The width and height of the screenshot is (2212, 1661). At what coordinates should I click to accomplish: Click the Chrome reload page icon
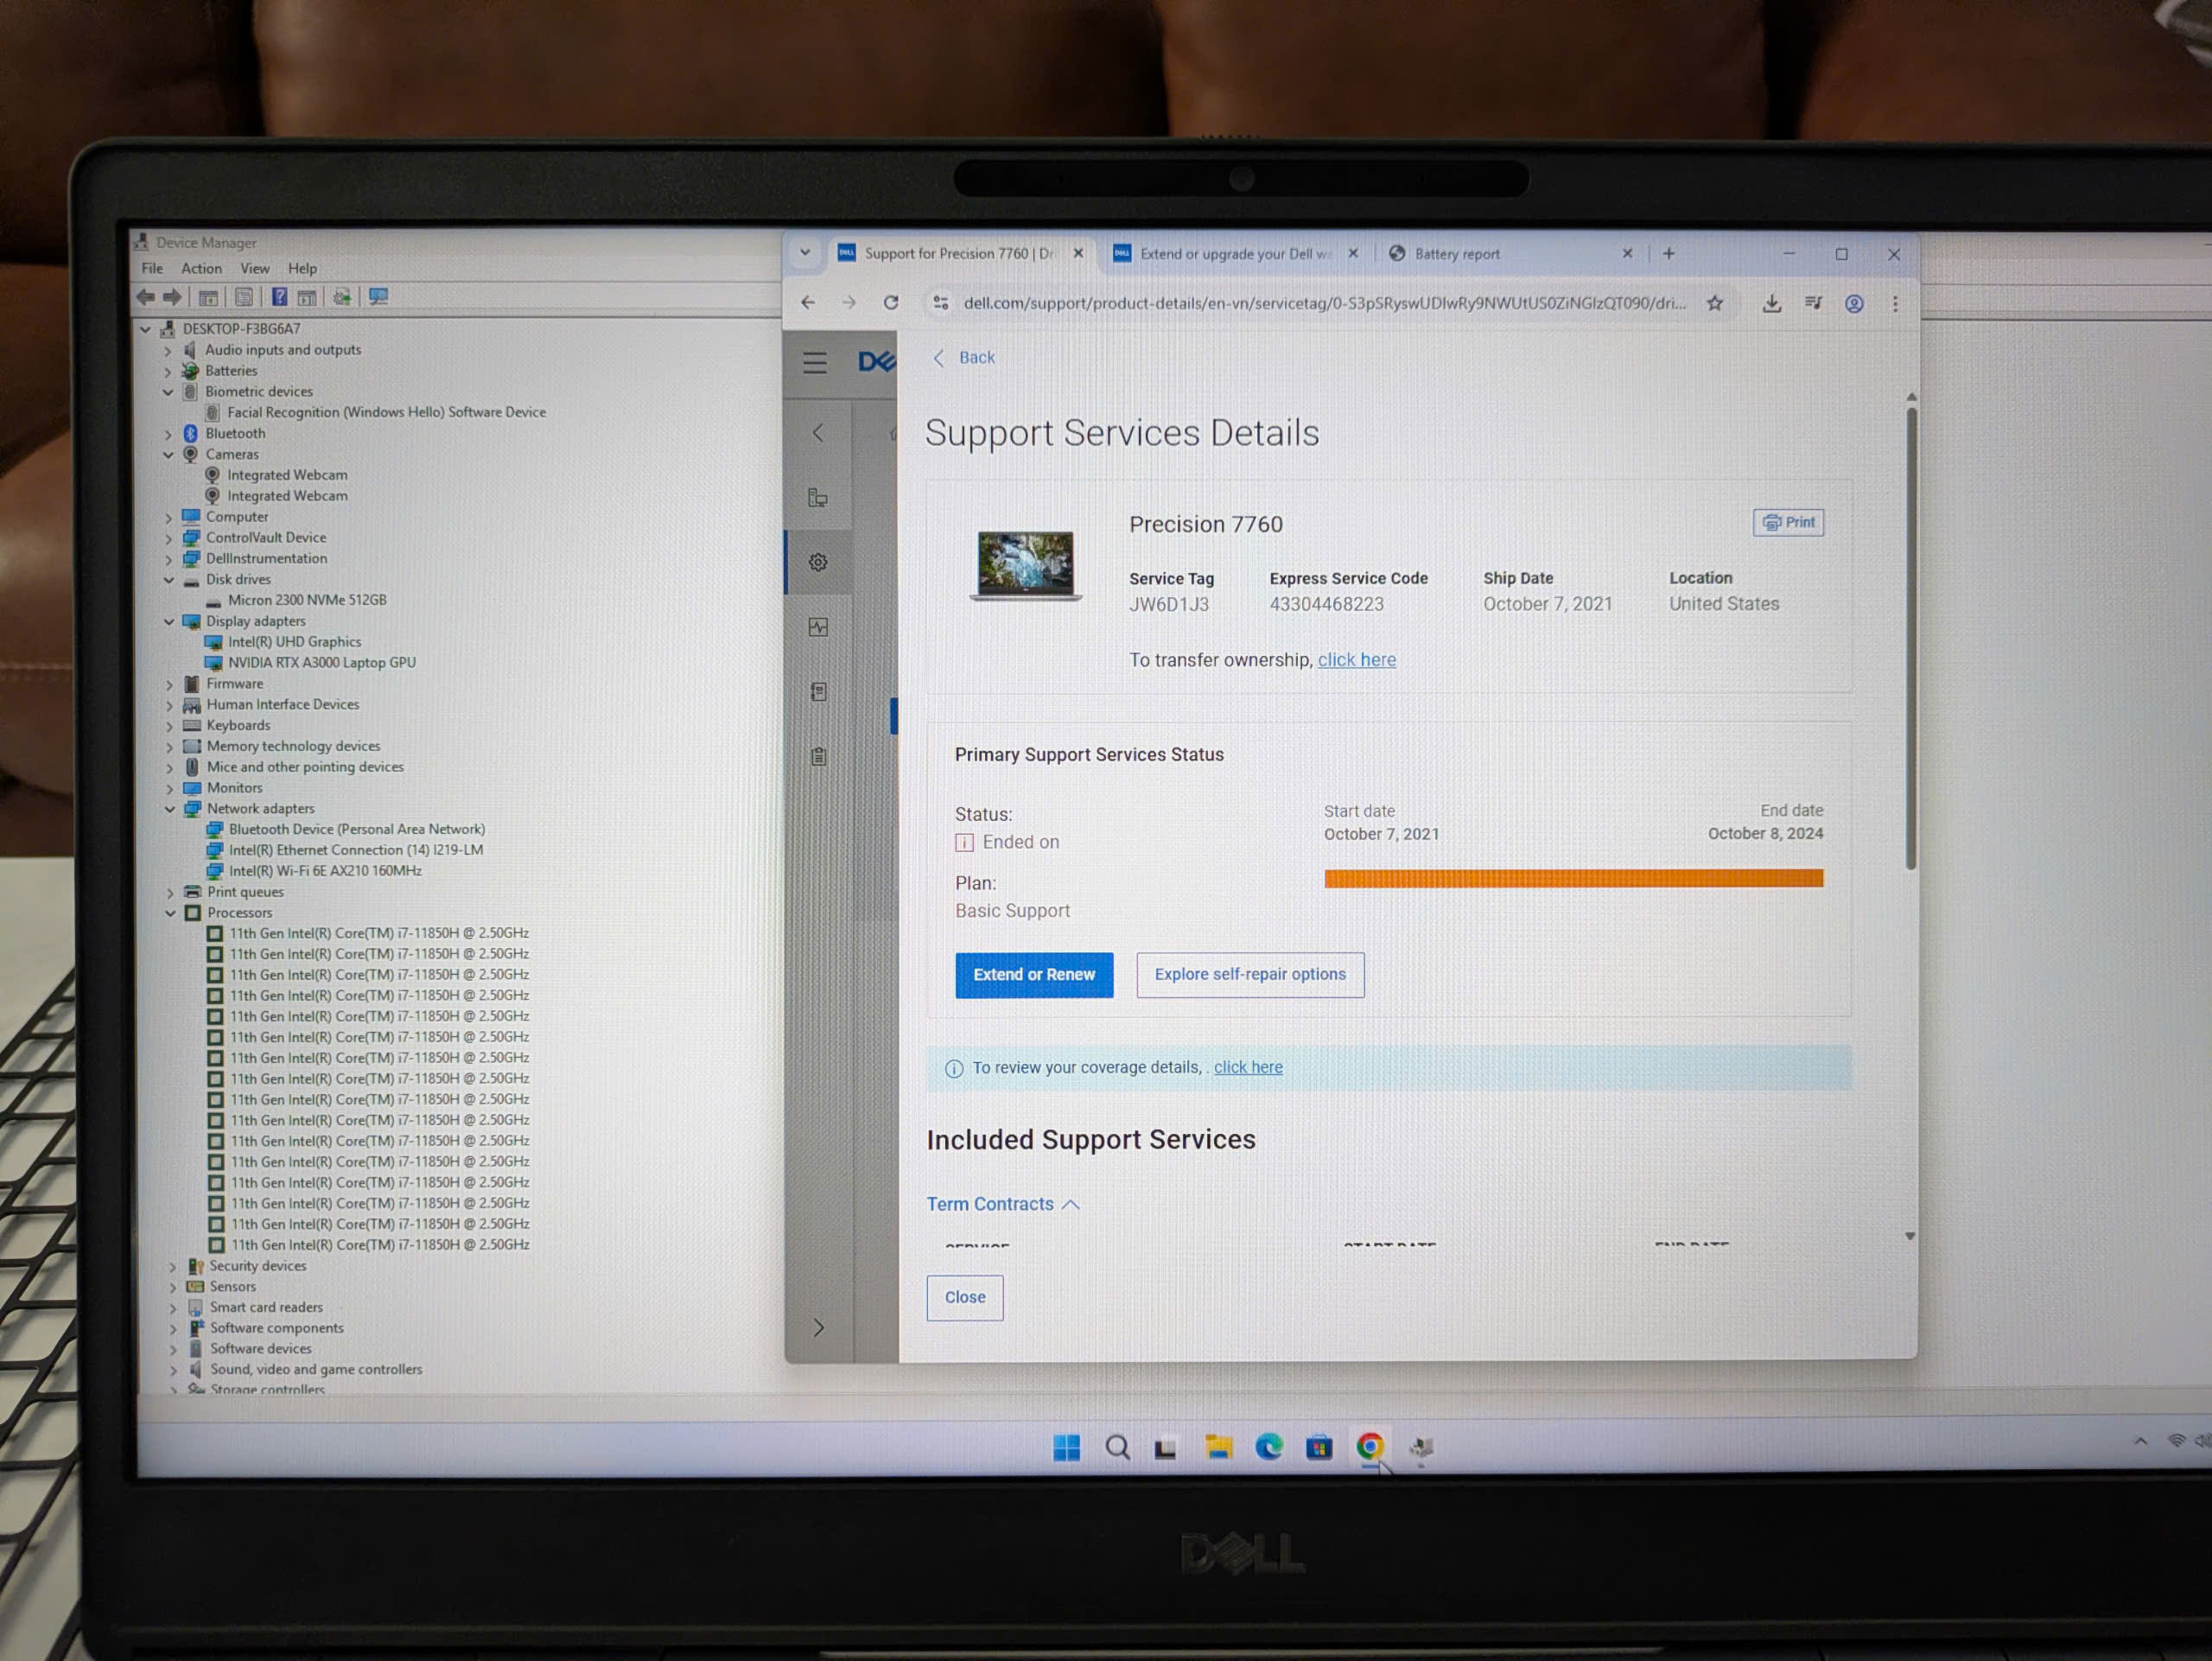click(891, 302)
